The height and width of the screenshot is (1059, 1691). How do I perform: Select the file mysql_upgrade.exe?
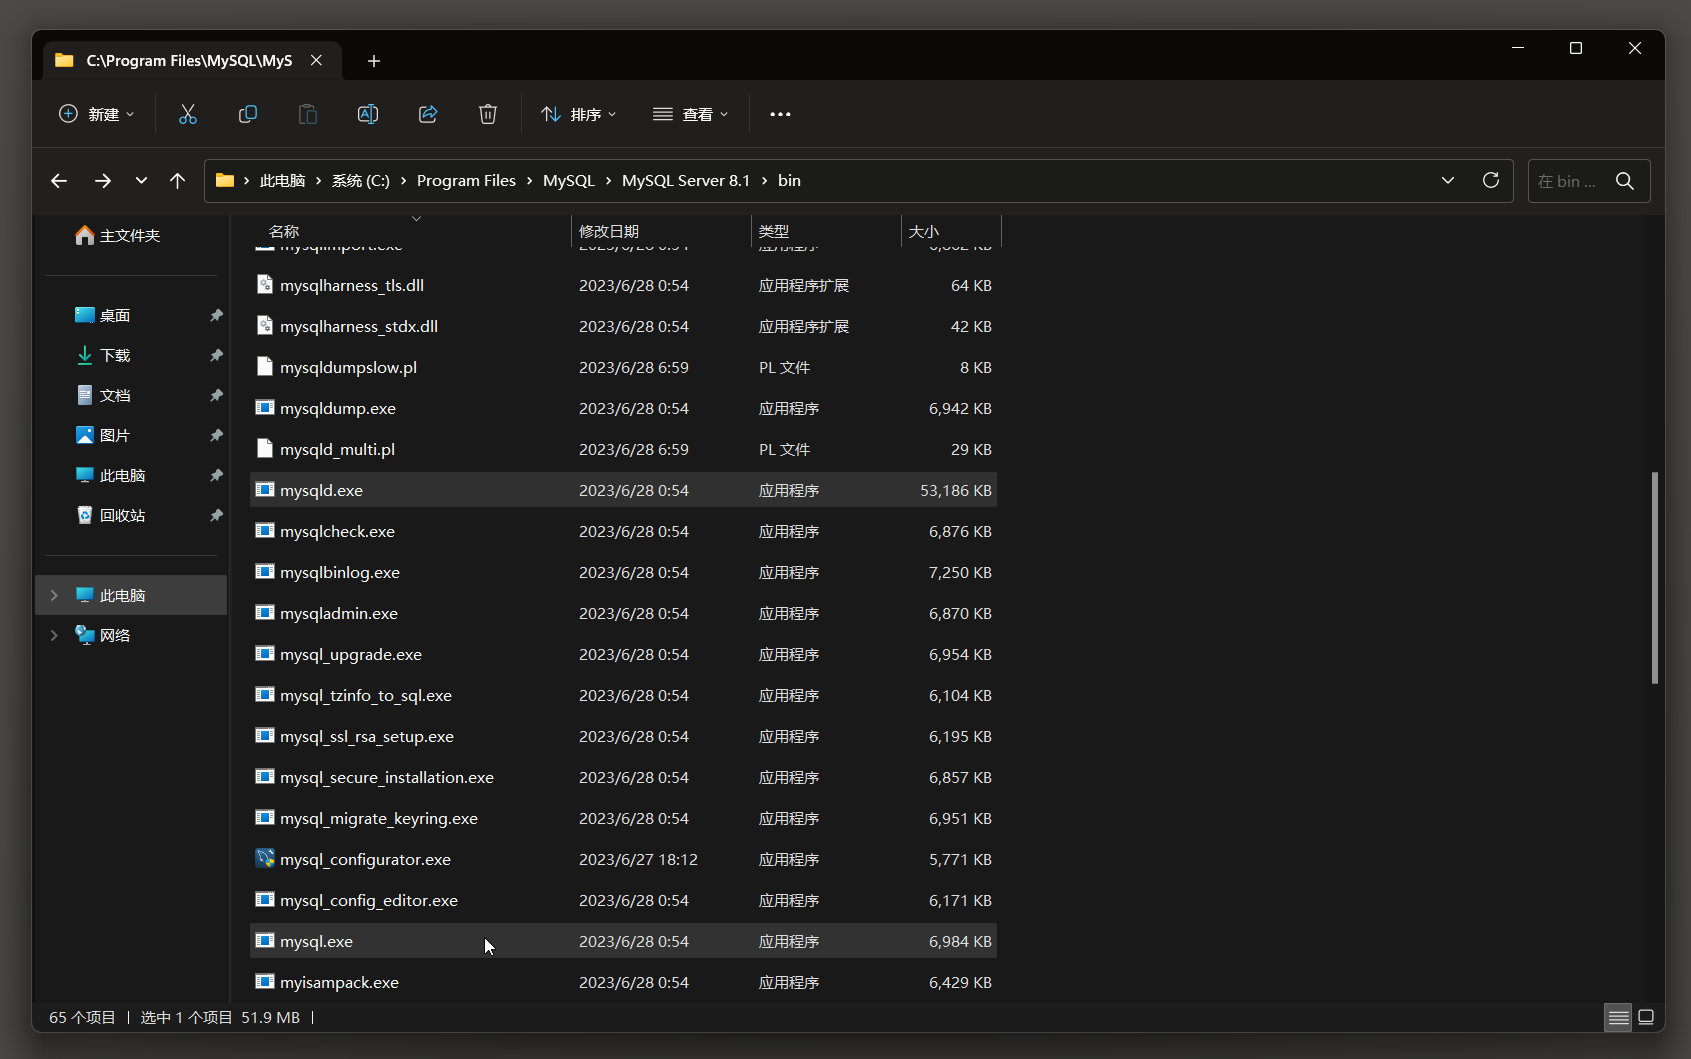point(623,654)
